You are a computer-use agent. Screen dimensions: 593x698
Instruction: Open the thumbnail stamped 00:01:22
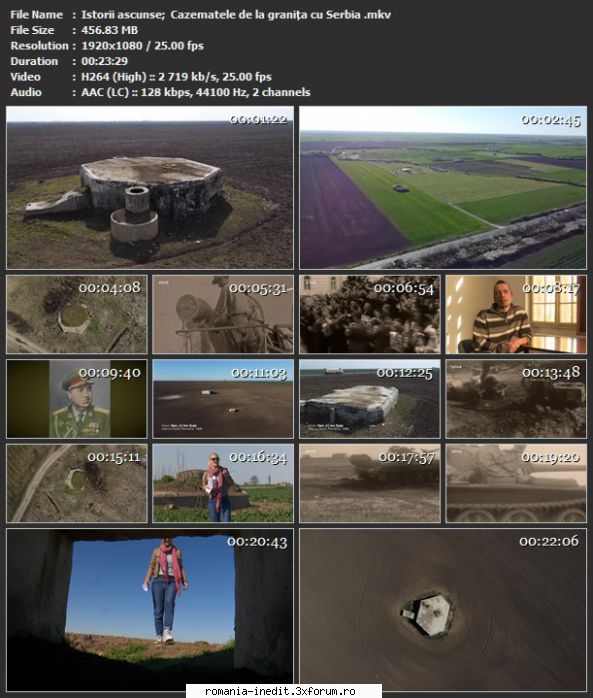pos(150,187)
